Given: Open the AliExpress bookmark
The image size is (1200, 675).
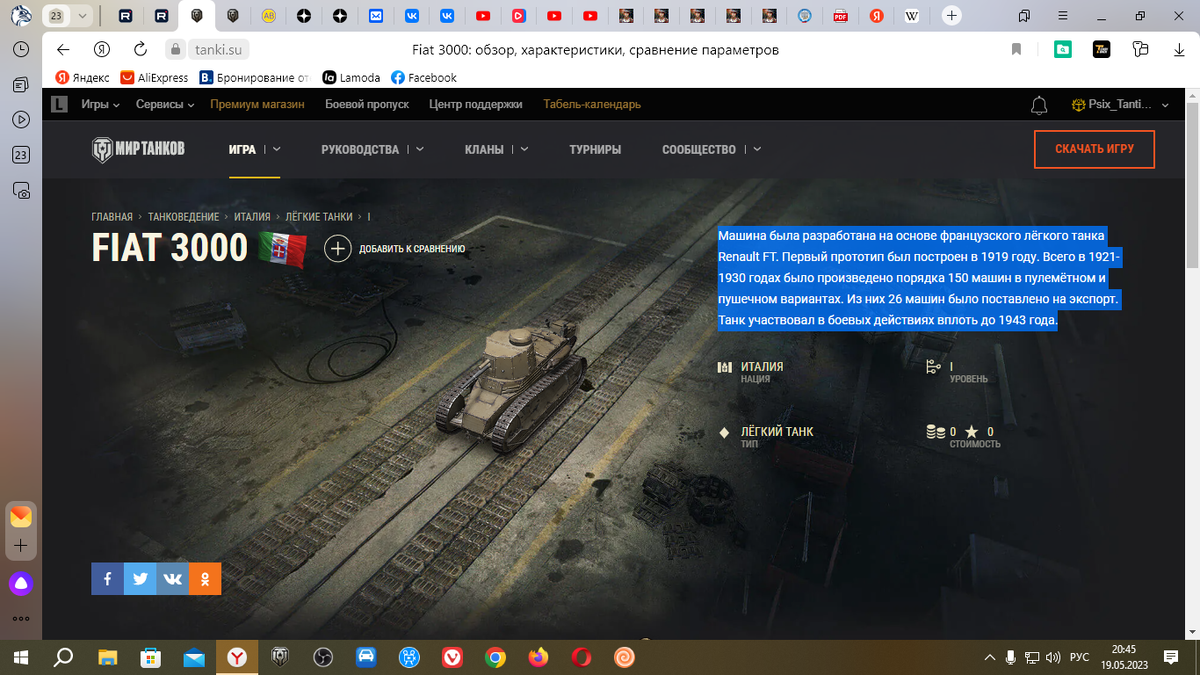Looking at the screenshot, I should [x=154, y=77].
